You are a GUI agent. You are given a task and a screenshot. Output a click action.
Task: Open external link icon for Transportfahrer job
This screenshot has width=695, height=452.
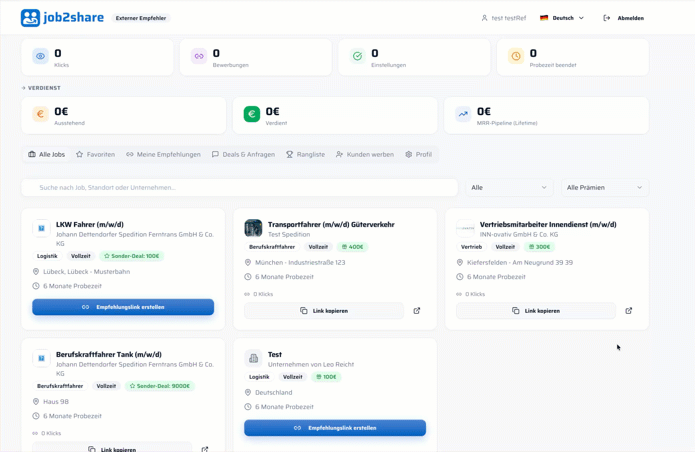(417, 311)
